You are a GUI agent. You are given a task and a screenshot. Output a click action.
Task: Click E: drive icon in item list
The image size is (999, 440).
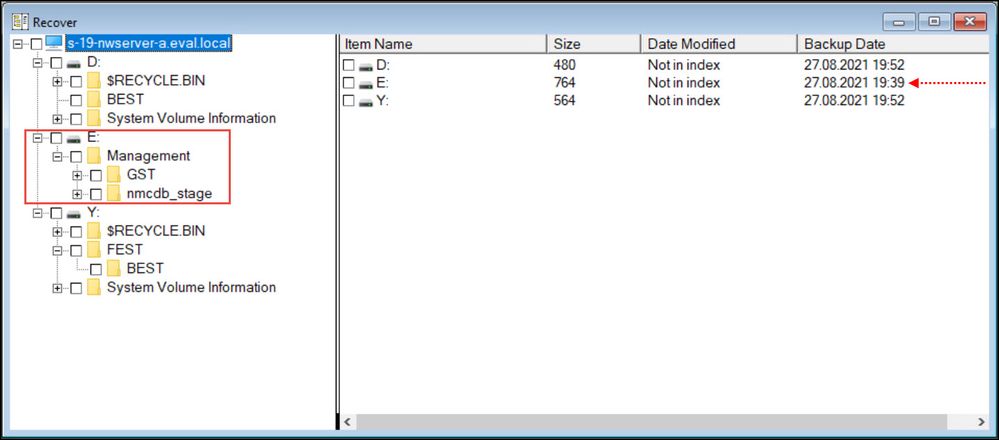[365, 83]
